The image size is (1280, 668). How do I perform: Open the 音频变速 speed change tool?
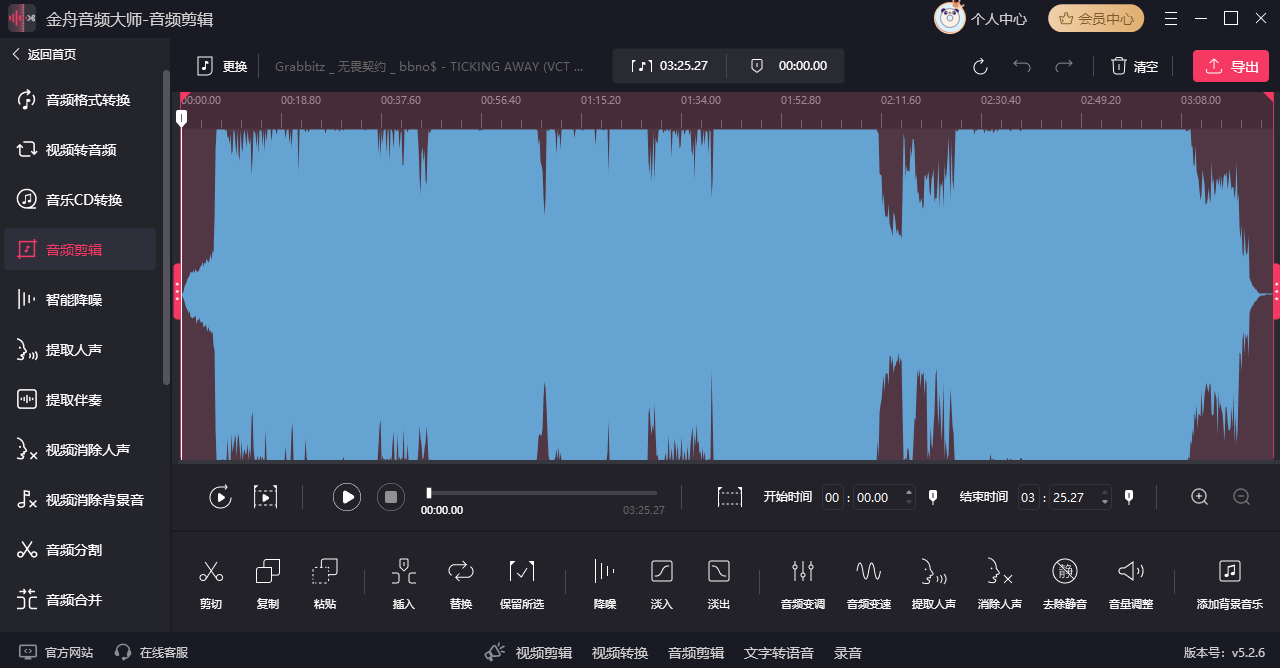point(868,584)
